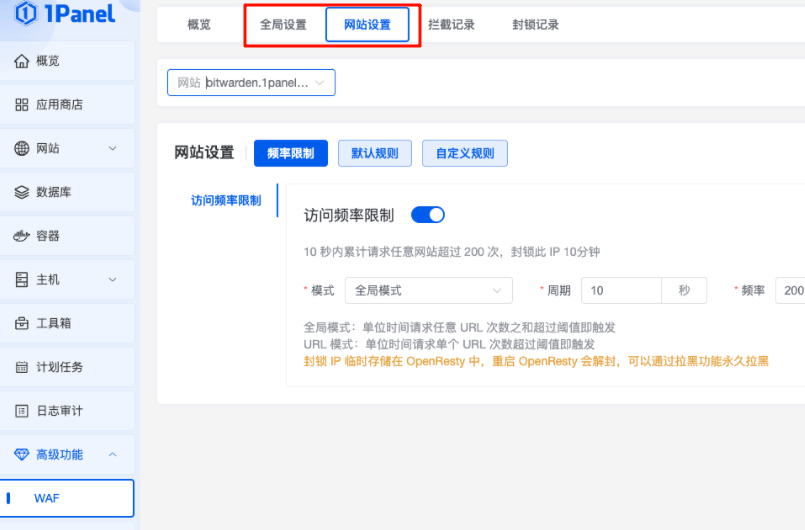Open the 网站 bitwarden.1panel selector dropdown

(x=251, y=83)
